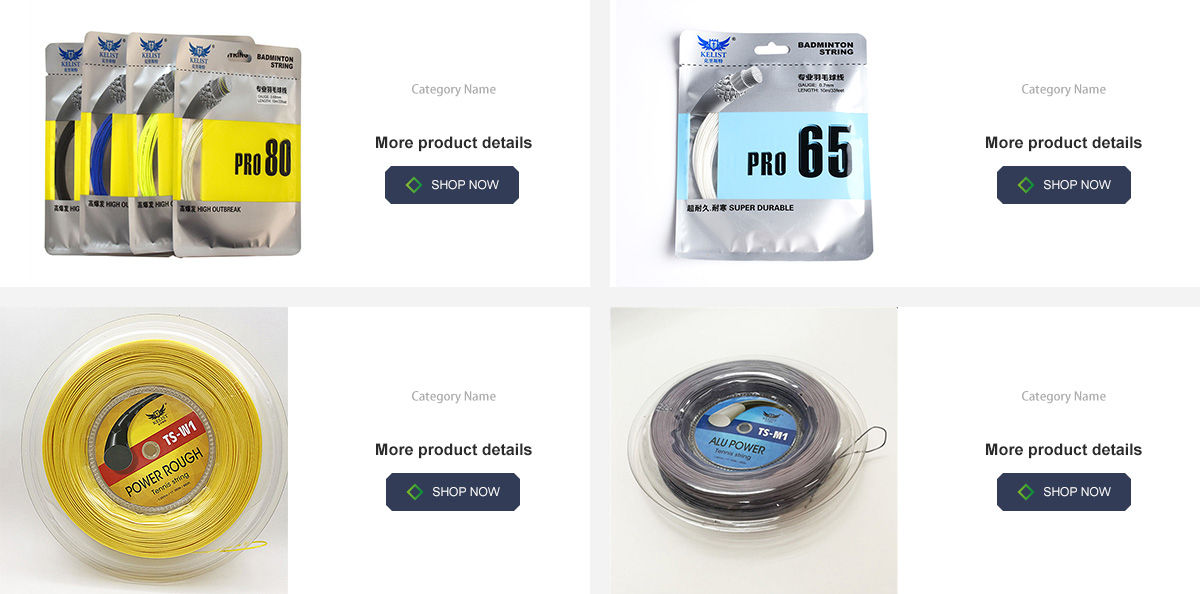Click Category Name above the PRO 80 details
The width and height of the screenshot is (1200, 594).
453,89
